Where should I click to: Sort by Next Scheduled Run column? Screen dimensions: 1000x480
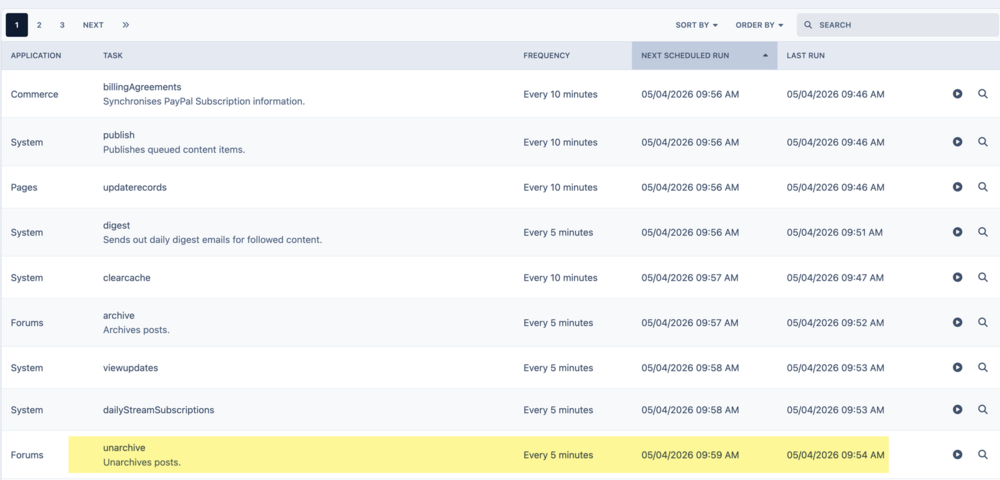click(704, 55)
